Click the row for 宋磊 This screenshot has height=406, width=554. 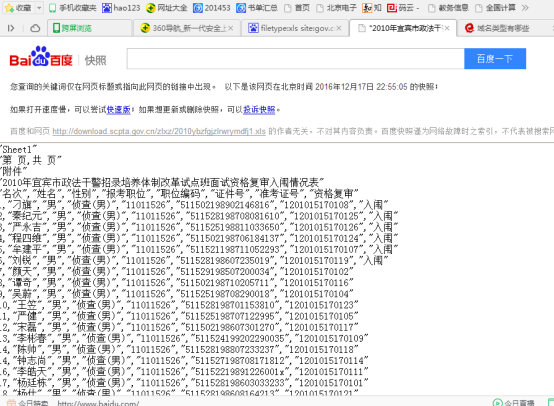pos(179,327)
